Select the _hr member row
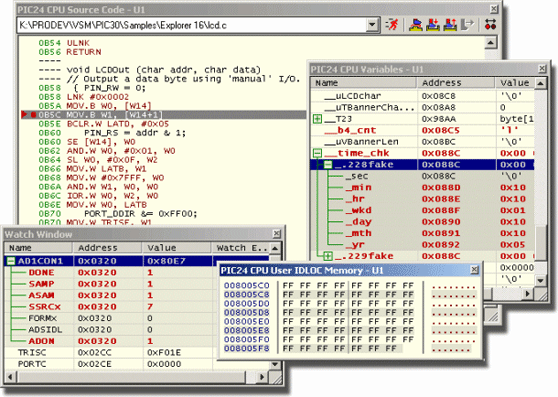The height and width of the screenshot is (397, 558). coord(422,199)
